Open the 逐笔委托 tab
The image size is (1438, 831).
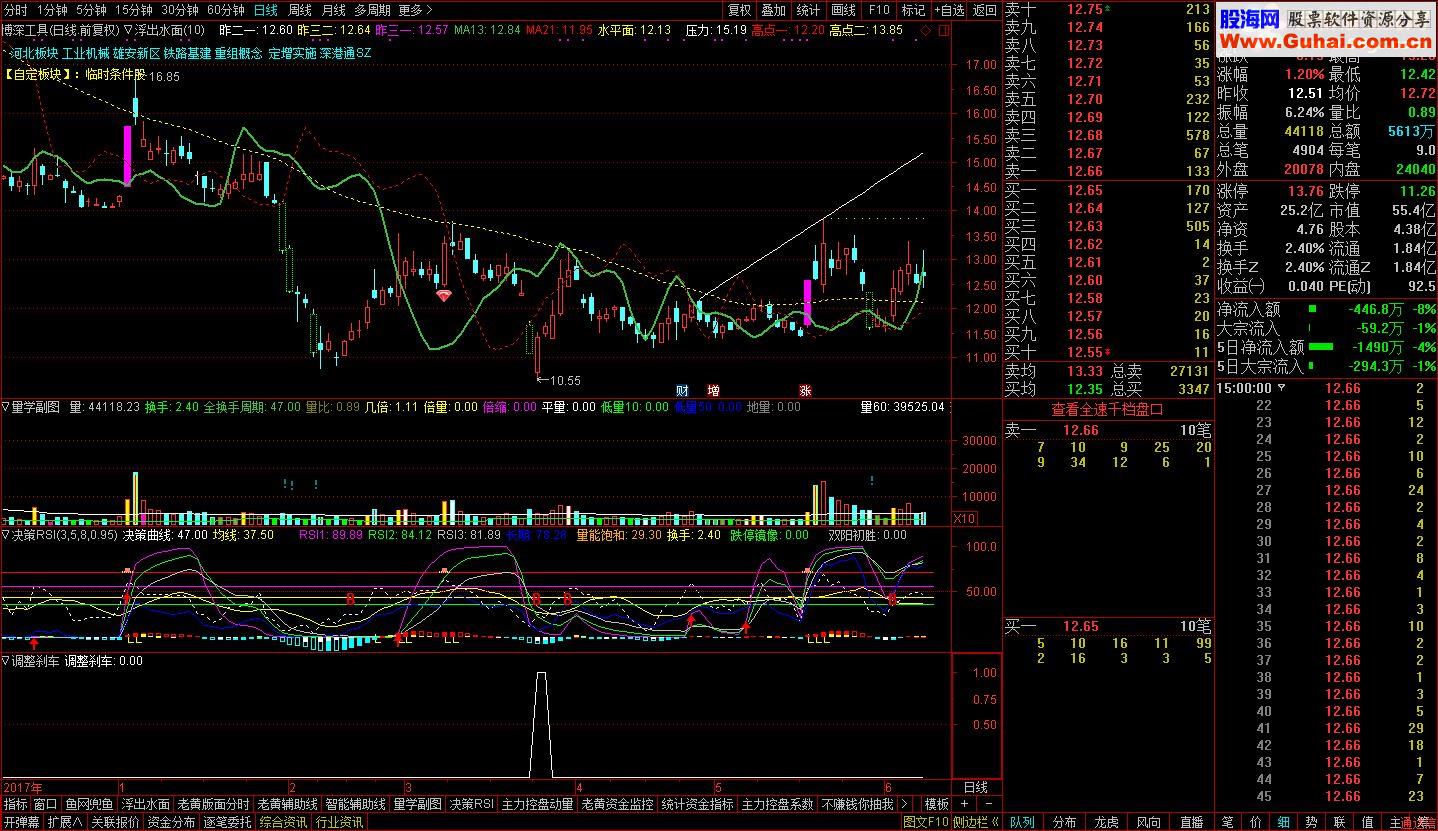coord(228,822)
